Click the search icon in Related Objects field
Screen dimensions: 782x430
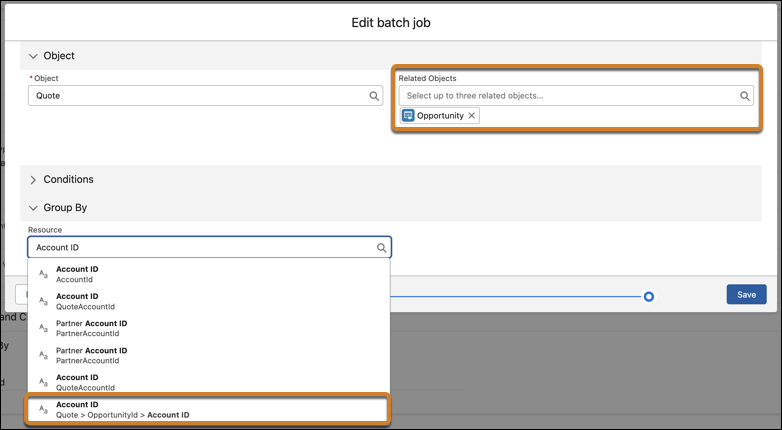coord(745,96)
